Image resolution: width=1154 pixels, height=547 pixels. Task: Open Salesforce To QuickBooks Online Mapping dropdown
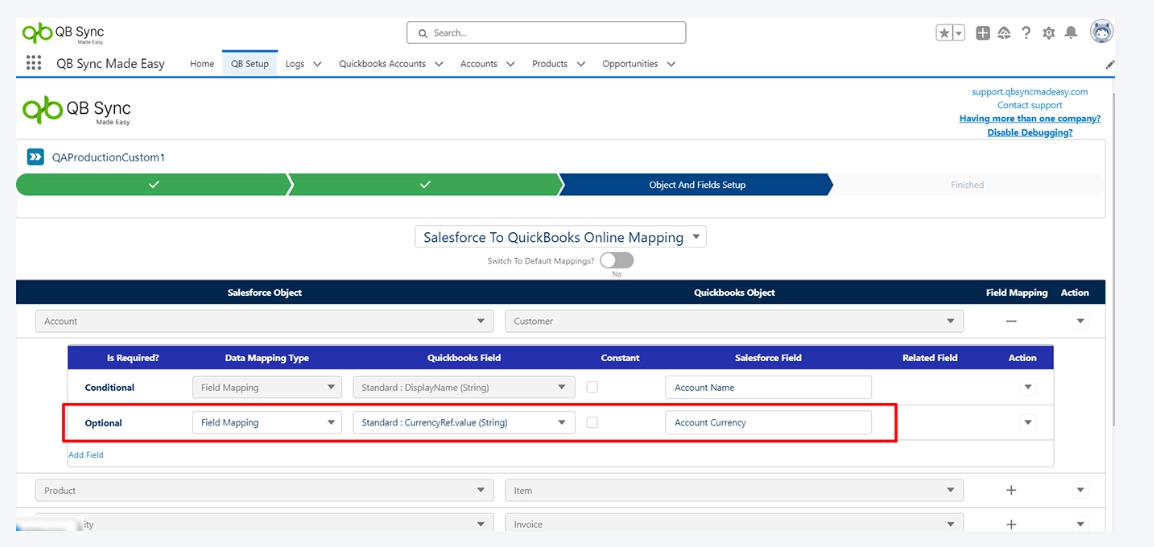point(561,237)
